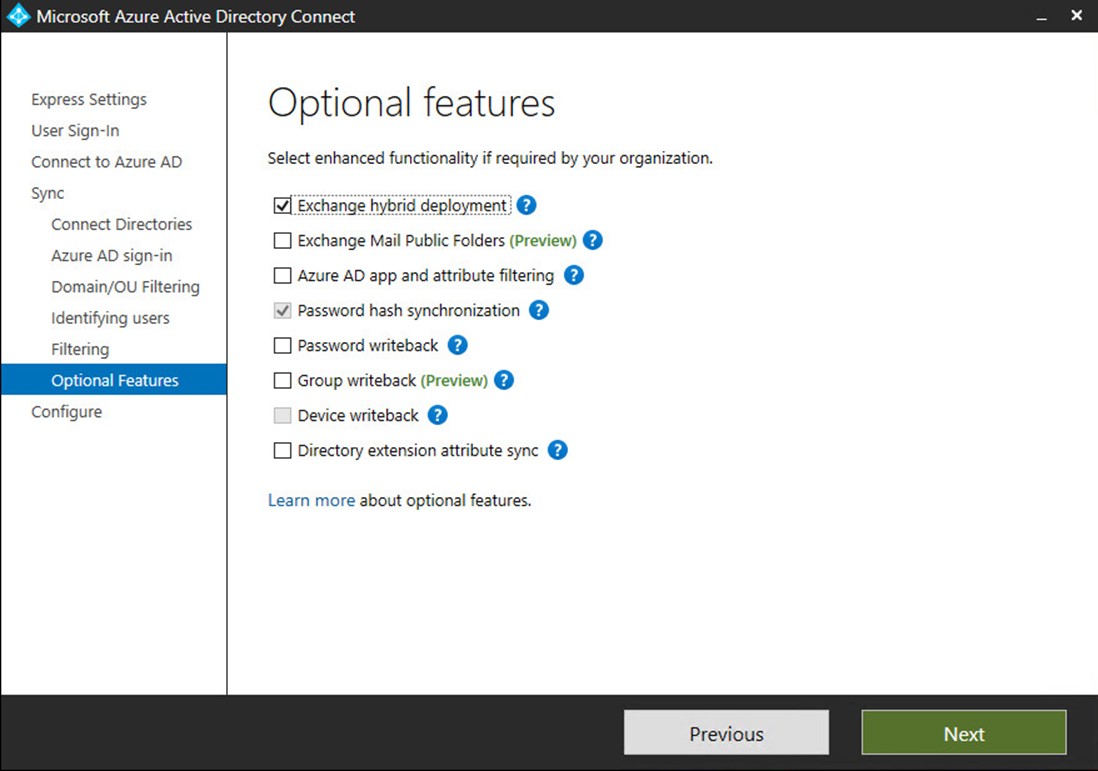Viewport: 1098px width, 771px height.
Task: Select the Sync step in sidebar
Action: click(48, 193)
